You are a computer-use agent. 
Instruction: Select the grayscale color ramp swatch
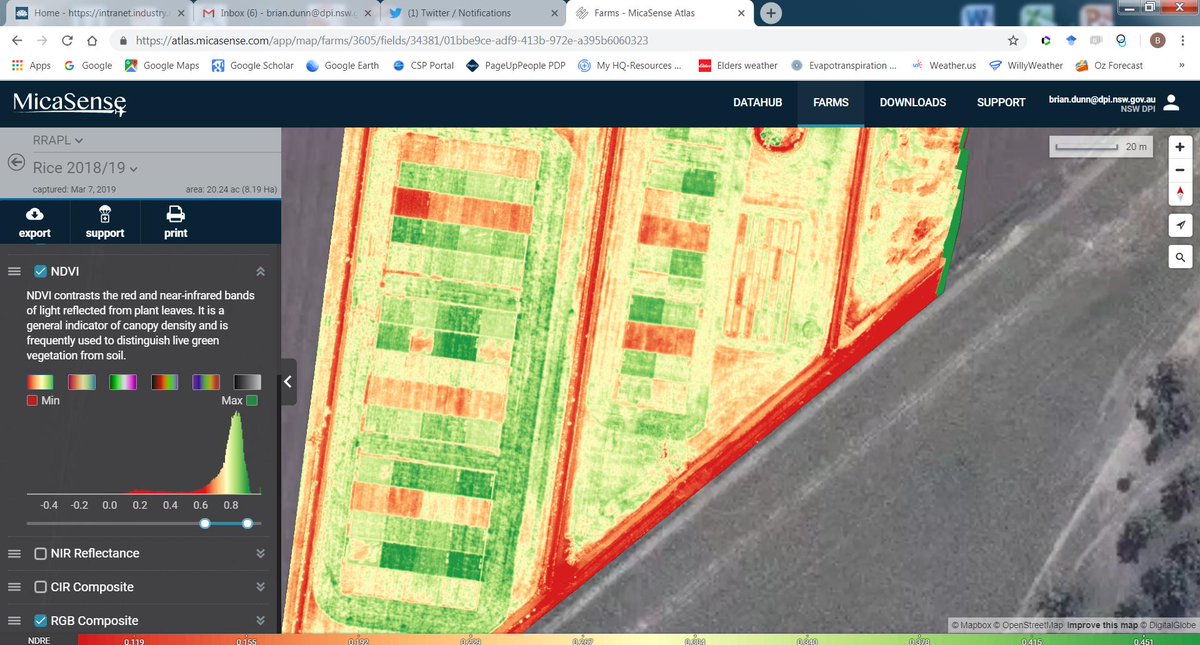click(245, 381)
